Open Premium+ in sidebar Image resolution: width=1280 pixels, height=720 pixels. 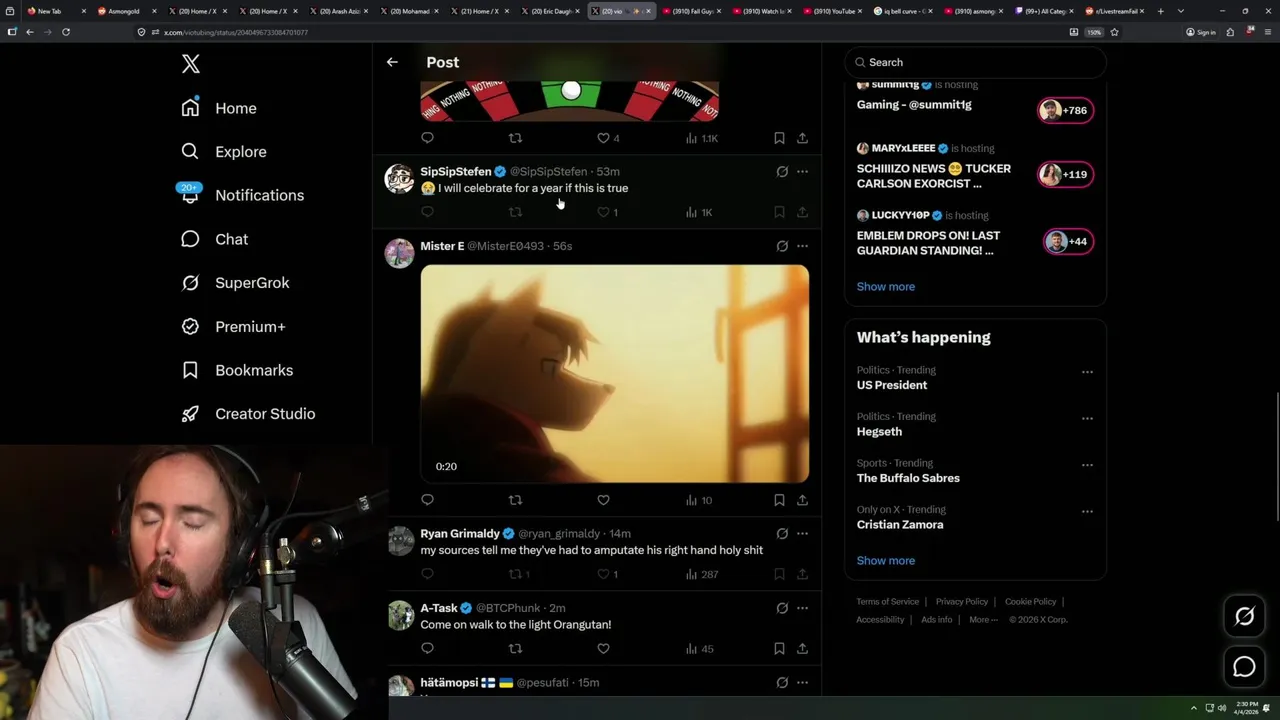tap(233, 327)
